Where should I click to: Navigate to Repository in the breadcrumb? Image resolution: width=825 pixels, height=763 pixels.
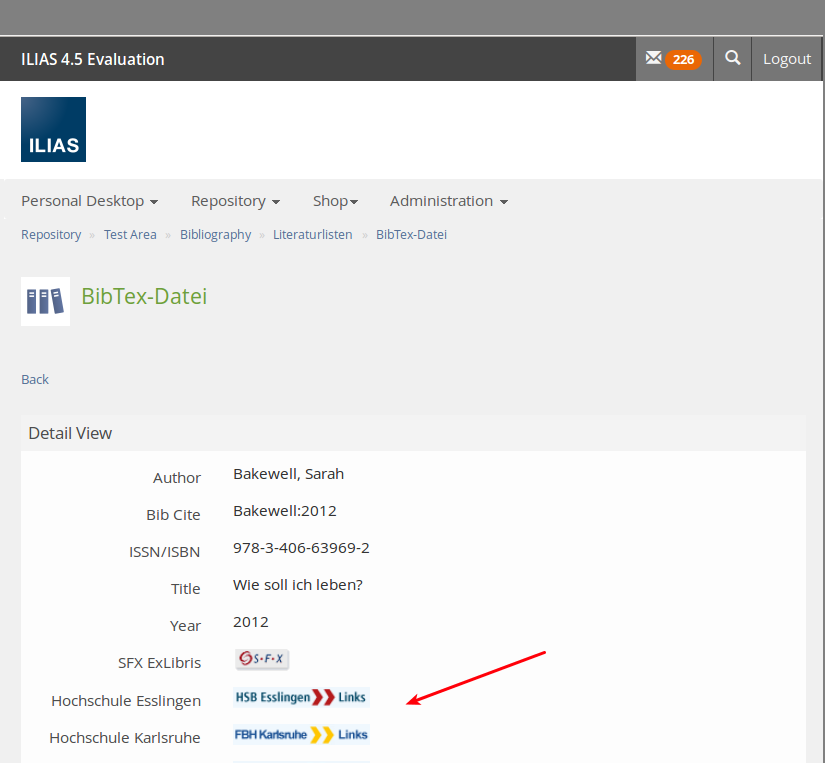coord(51,235)
